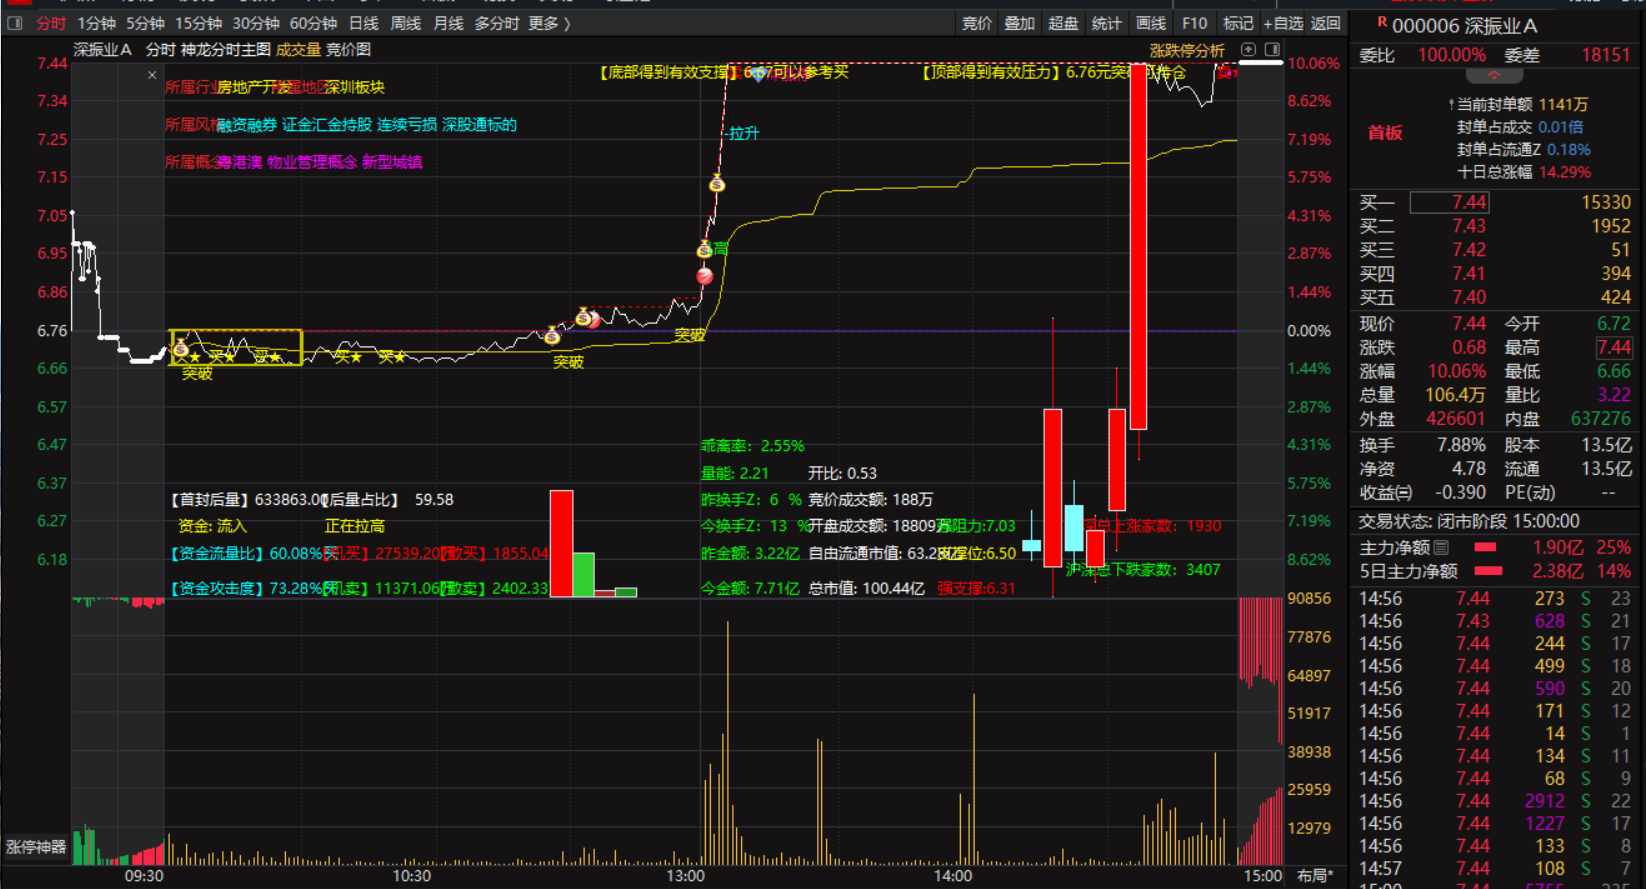Image resolution: width=1646 pixels, height=889 pixels.
Task: Collapse the order book panel red chevron
Action: 1494,76
